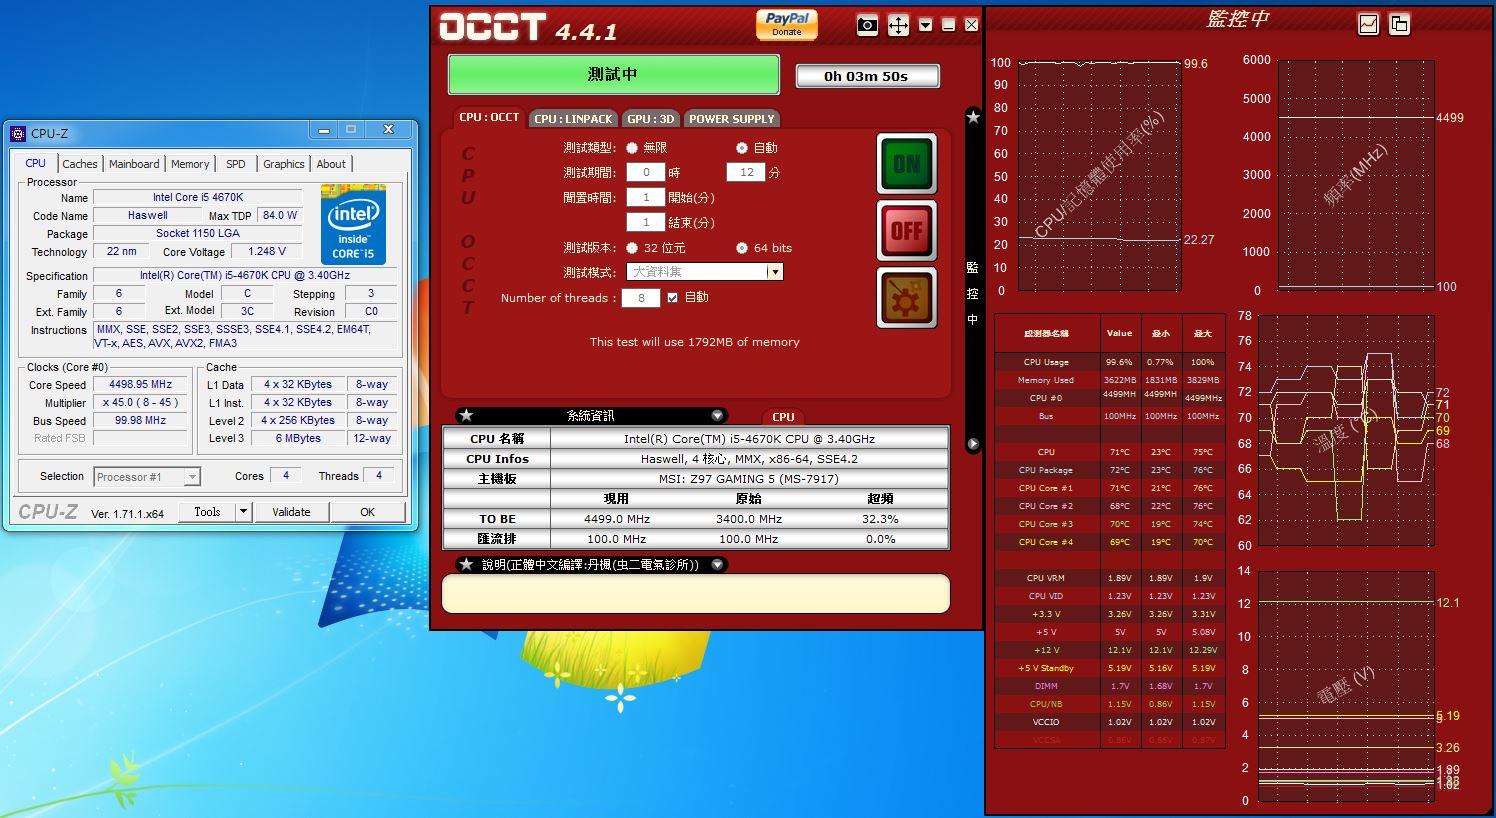The image size is (1496, 818).
Task: Take a screenshot with OCCT camera icon
Action: point(867,26)
